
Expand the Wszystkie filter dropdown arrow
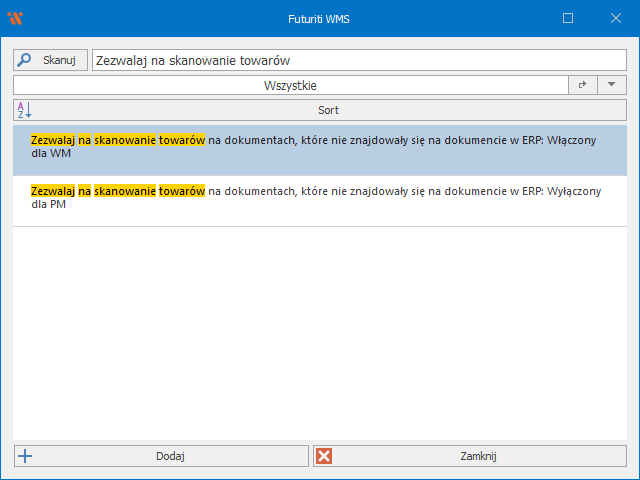(x=611, y=86)
